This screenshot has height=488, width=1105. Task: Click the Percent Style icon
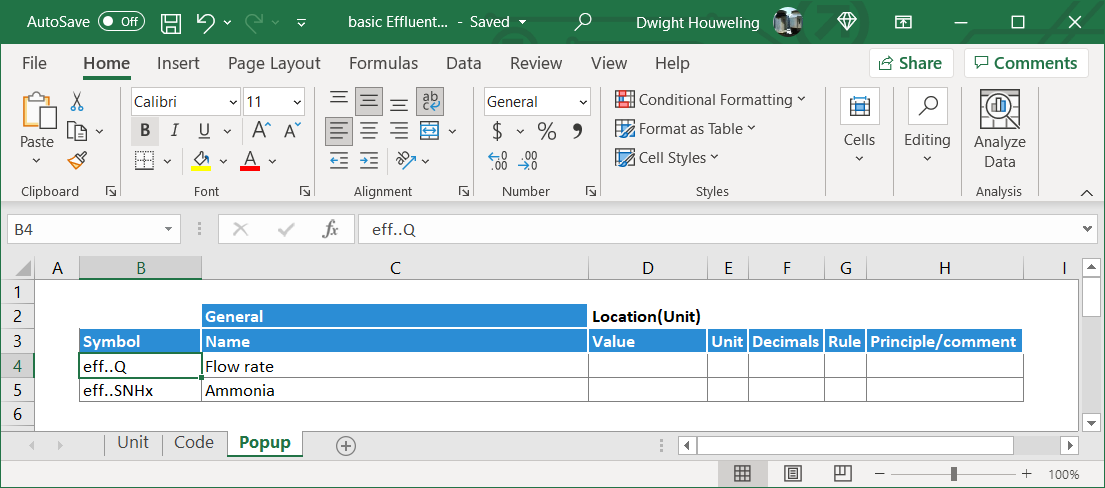[546, 131]
